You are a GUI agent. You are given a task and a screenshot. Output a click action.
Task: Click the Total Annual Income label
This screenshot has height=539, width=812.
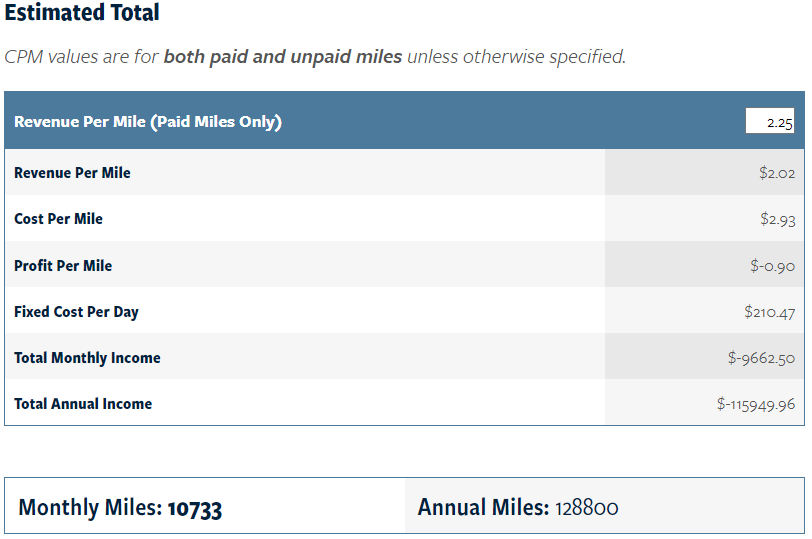83,404
